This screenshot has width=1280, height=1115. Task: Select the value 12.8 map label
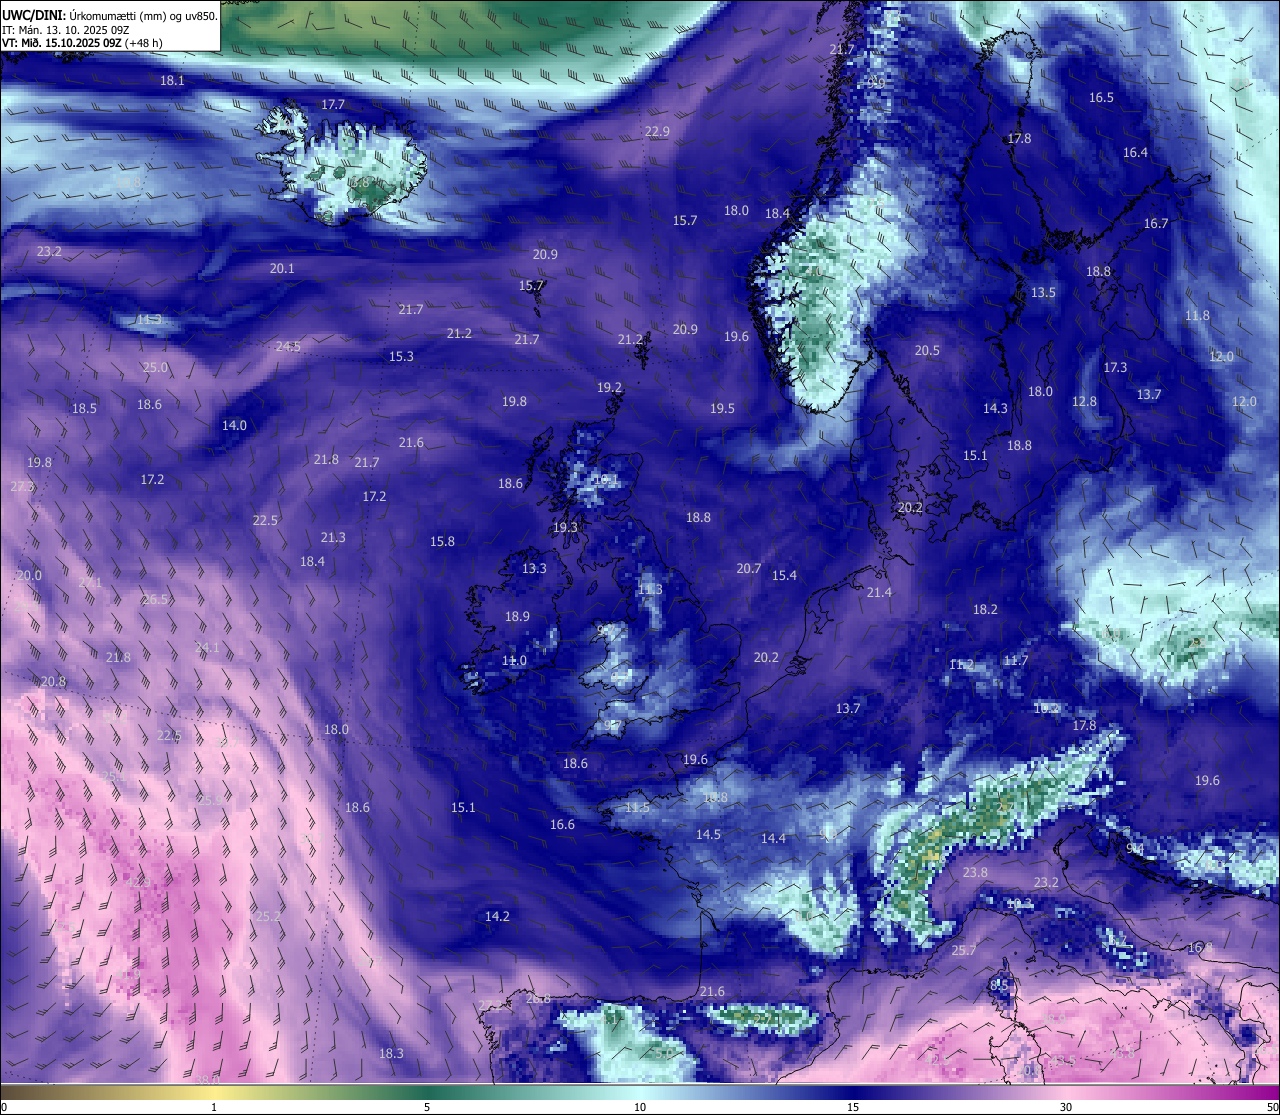(1084, 401)
